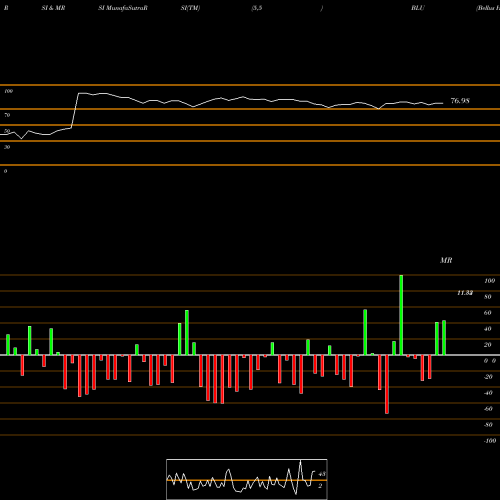The height and width of the screenshot is (500, 500).
Task: Click the RSI line endpoint near 76.98
Action: 443,103
